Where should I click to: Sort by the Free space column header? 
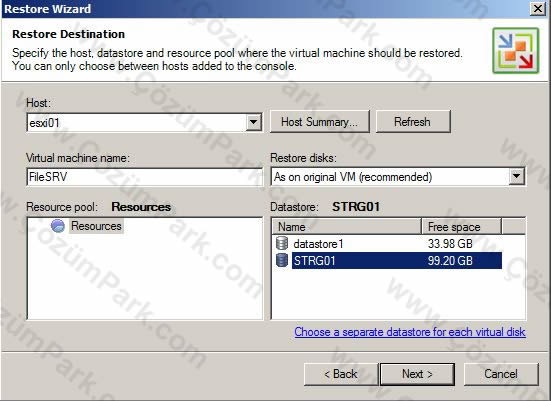[461, 227]
